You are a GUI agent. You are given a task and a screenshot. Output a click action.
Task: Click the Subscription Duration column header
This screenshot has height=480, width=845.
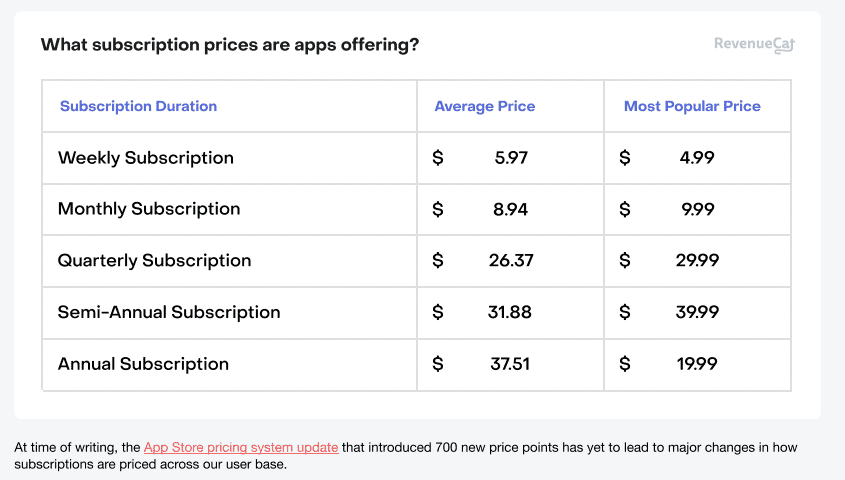click(138, 106)
